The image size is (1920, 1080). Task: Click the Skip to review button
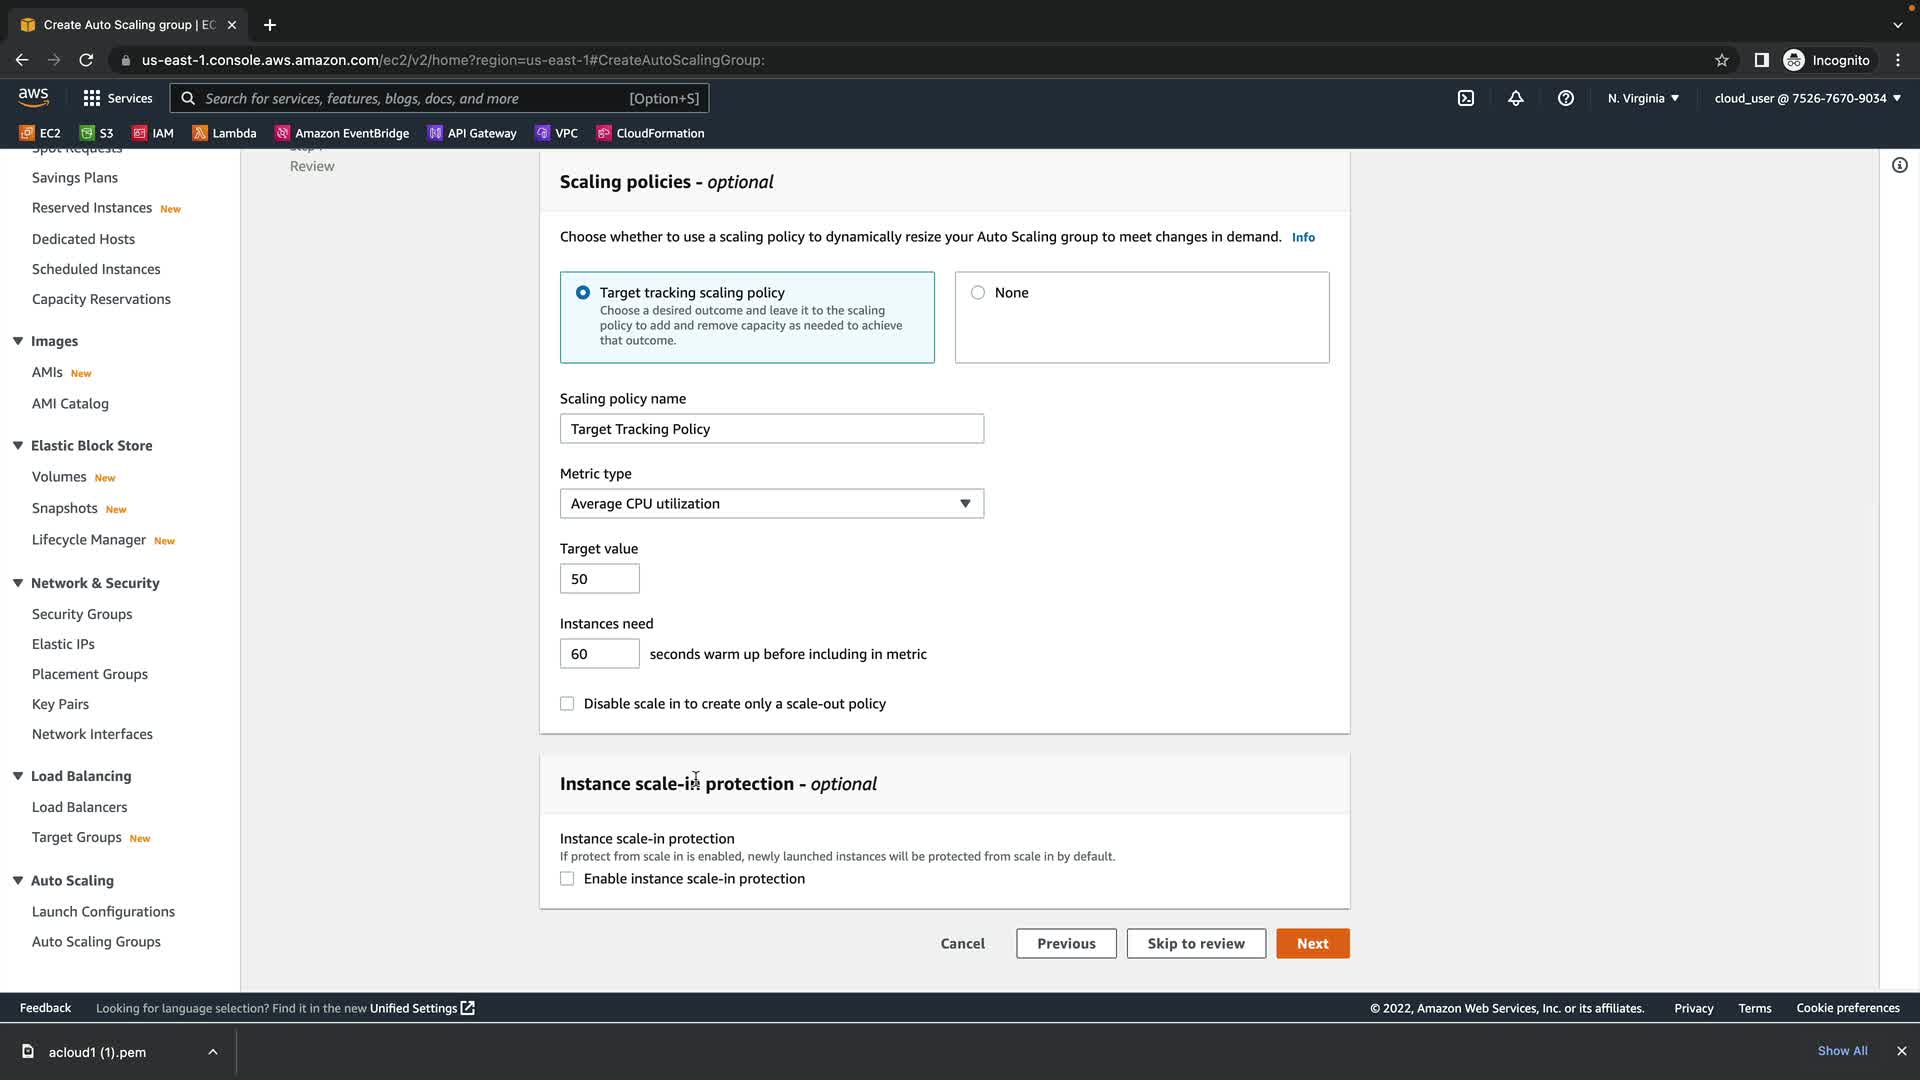pyautogui.click(x=1195, y=944)
